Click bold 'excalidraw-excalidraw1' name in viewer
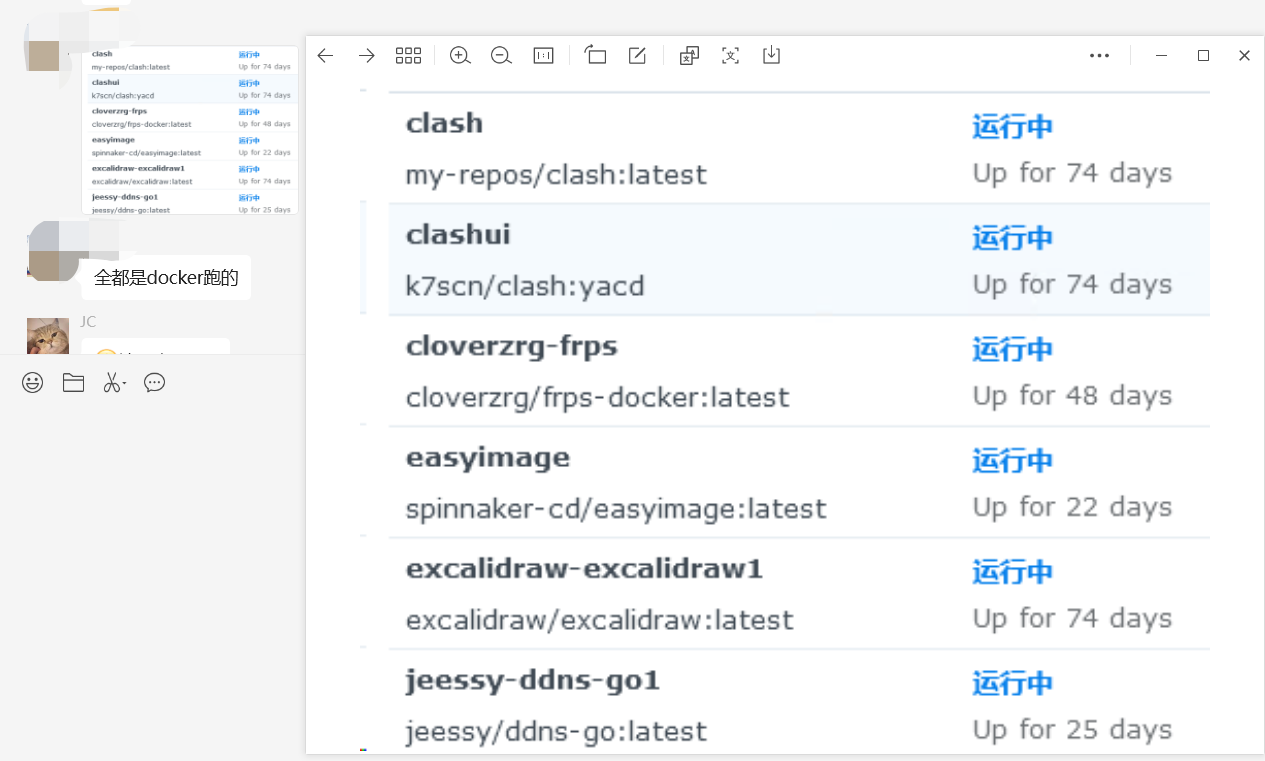This screenshot has width=1265, height=761. point(585,569)
